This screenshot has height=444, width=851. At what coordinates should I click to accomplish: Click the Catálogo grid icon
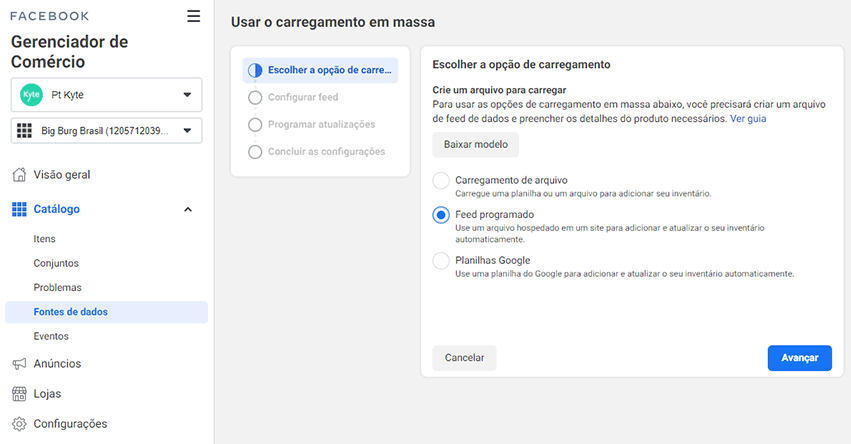click(19, 209)
